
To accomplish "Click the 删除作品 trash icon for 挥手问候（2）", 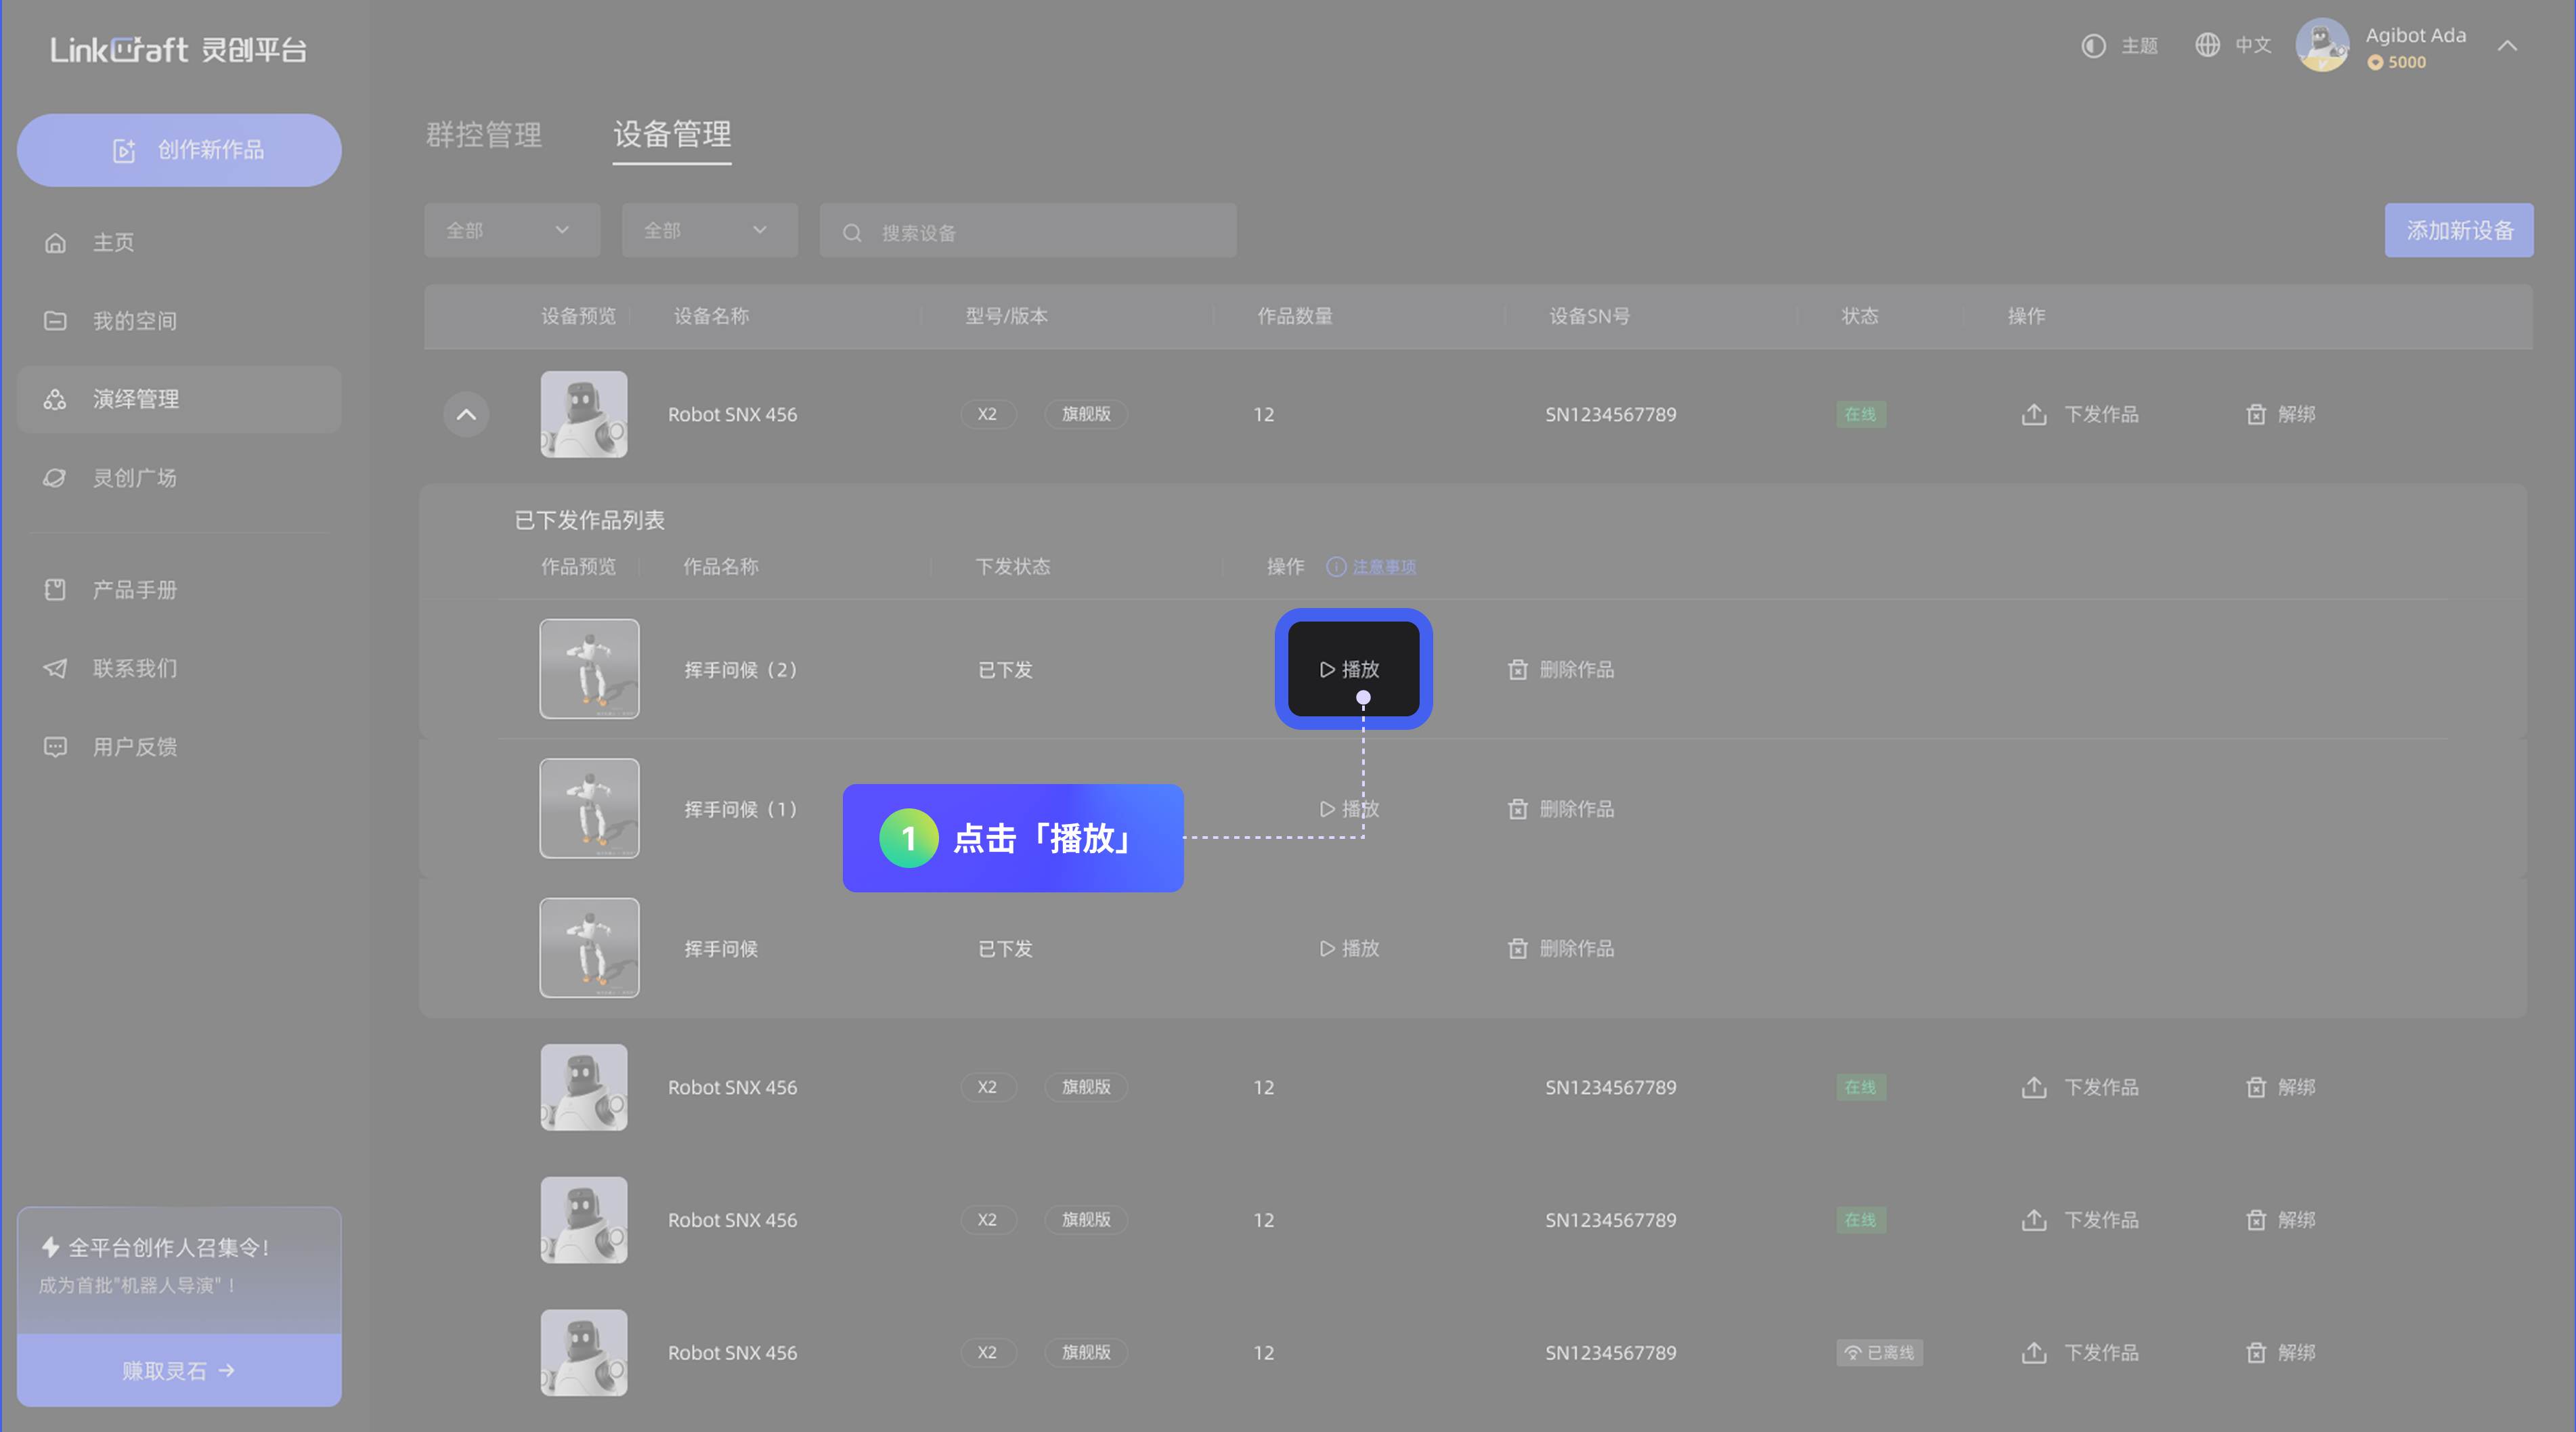I will 1518,670.
